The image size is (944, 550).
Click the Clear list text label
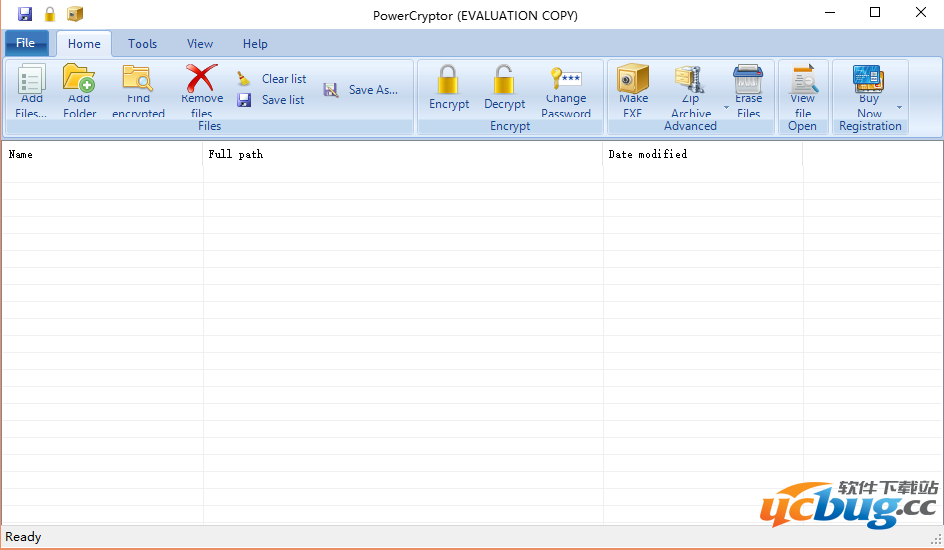(284, 79)
